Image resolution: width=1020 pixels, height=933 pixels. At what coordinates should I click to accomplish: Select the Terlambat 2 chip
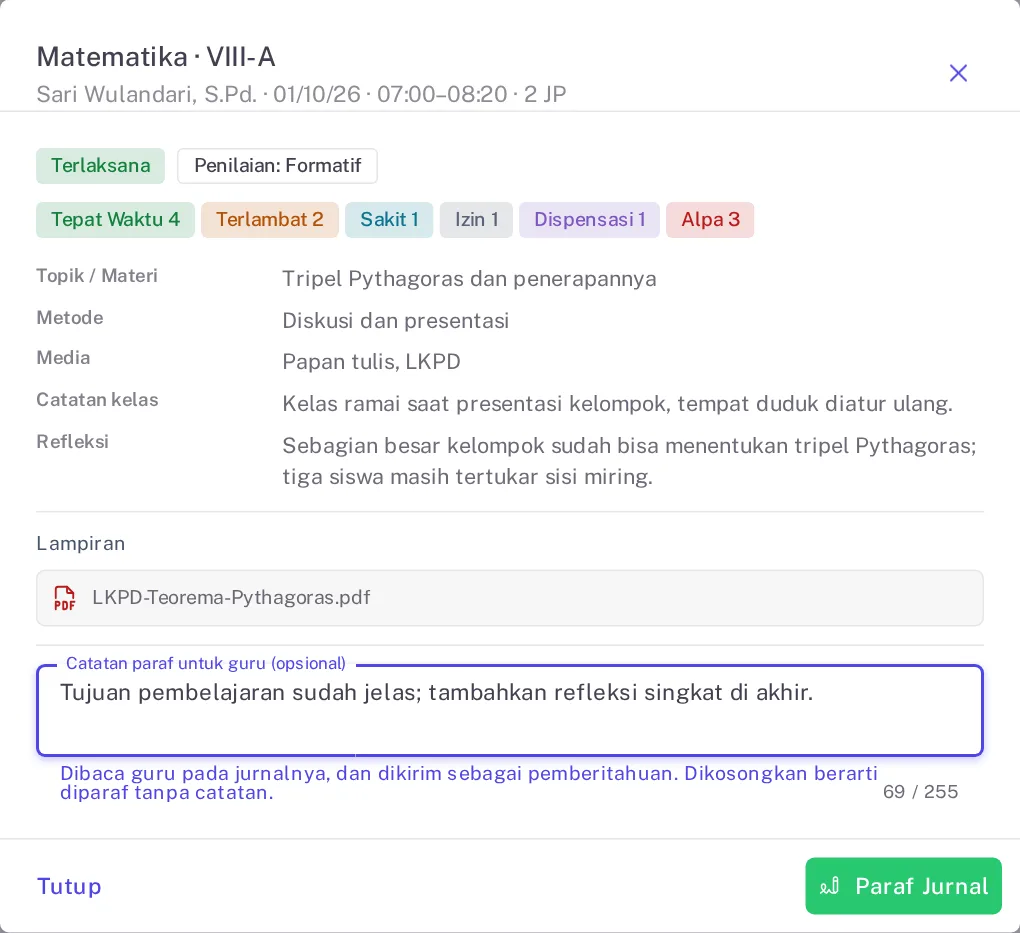(x=269, y=219)
